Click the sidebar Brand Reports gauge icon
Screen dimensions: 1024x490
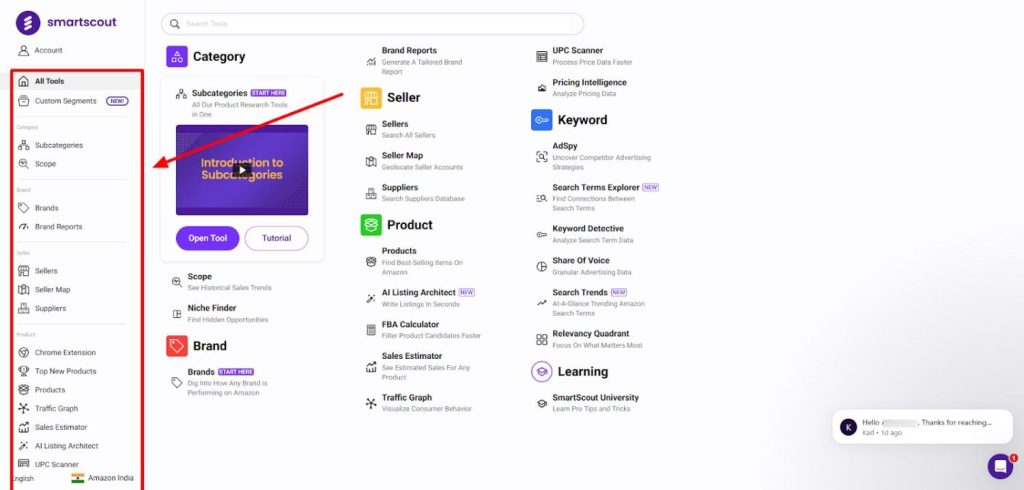(24, 227)
